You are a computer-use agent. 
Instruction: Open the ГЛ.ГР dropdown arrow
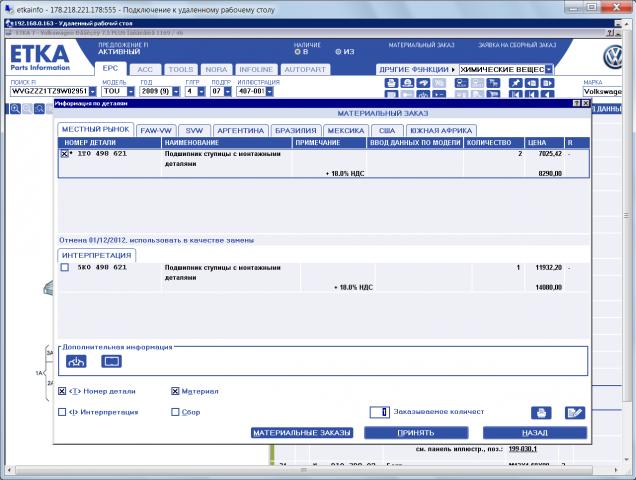tap(202, 91)
